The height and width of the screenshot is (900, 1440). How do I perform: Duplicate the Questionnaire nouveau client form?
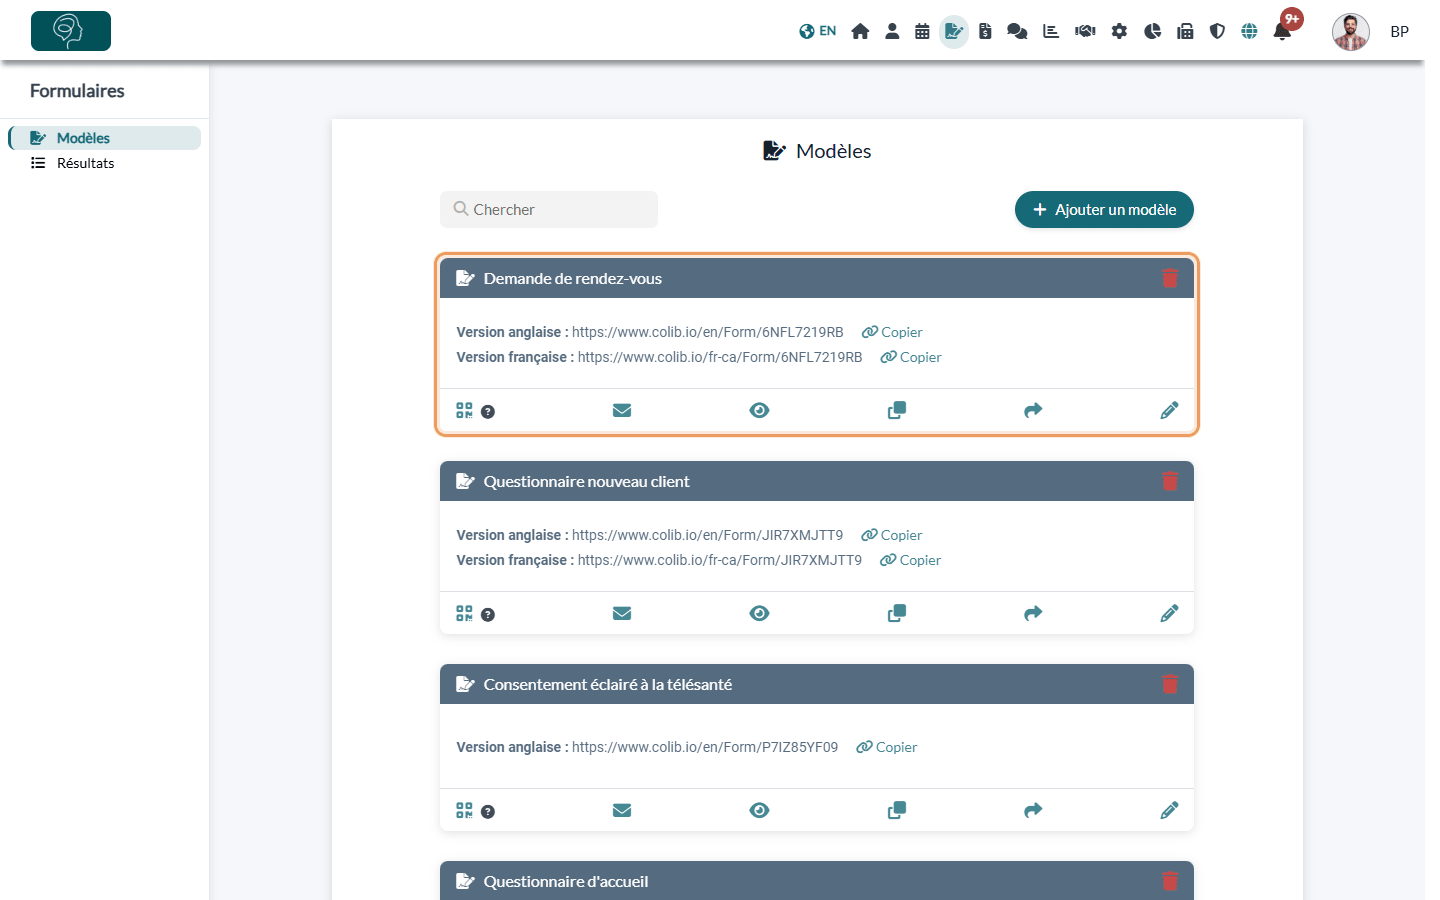click(x=897, y=613)
